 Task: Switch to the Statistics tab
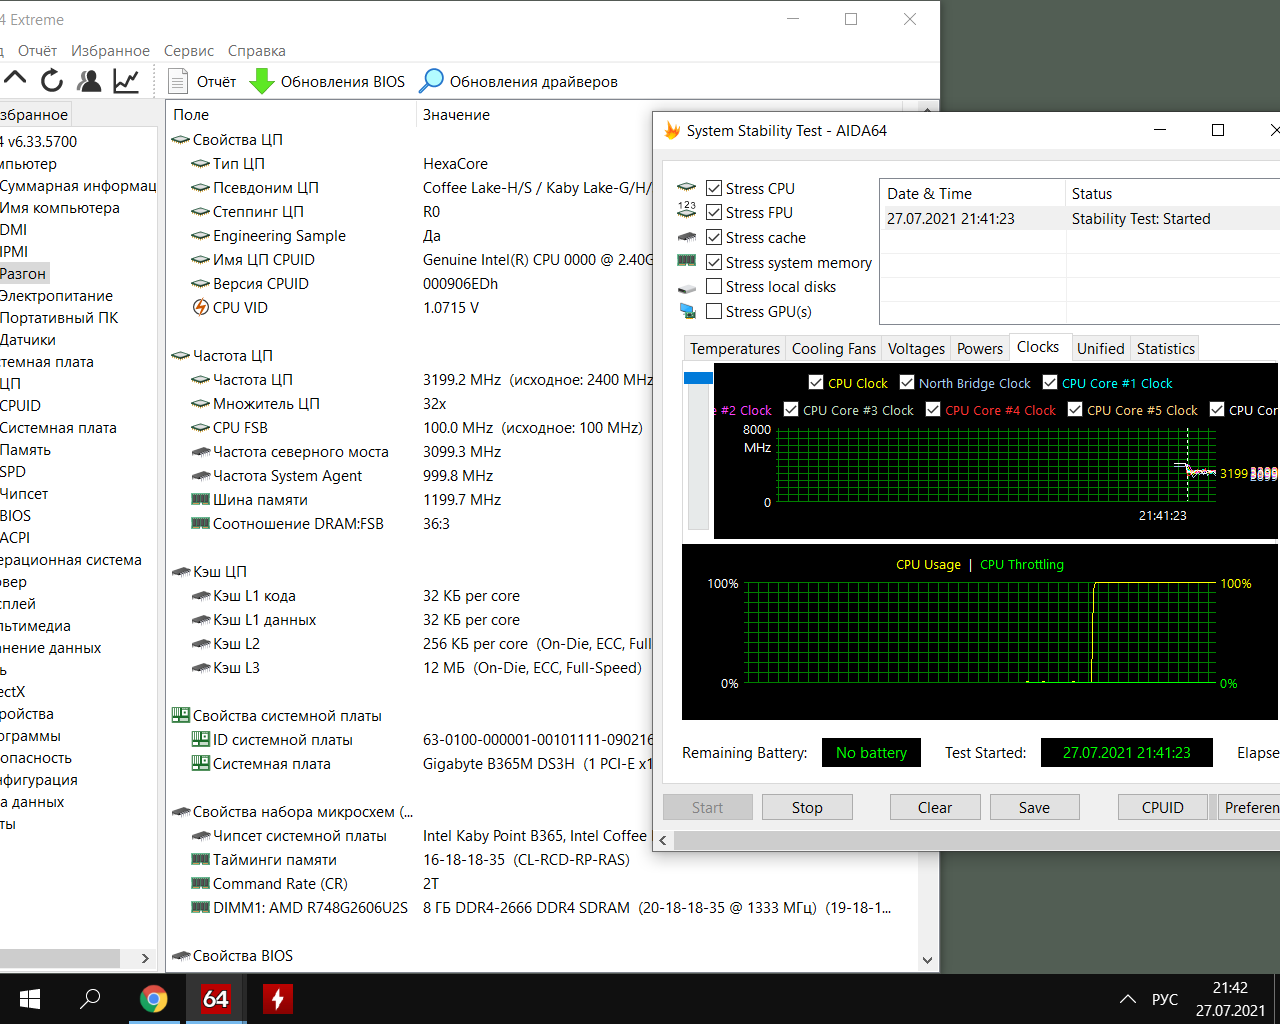pos(1166,348)
